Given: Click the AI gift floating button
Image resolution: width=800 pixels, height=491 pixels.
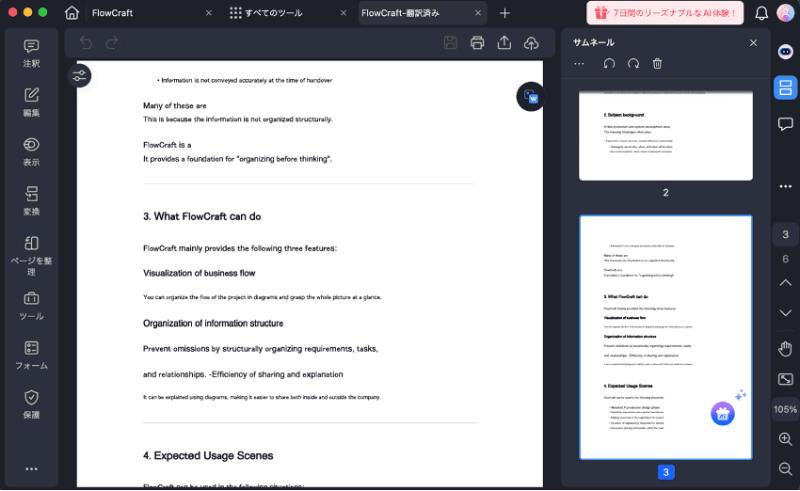Looking at the screenshot, I should [x=722, y=414].
